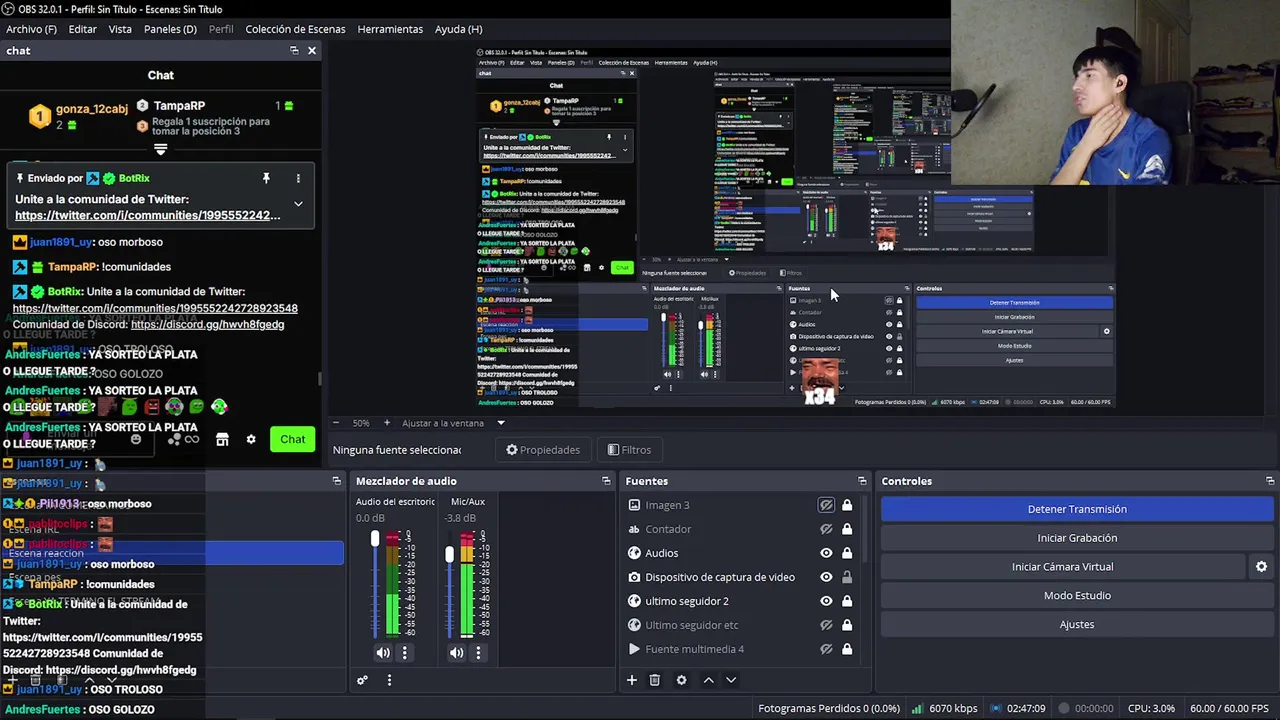The height and width of the screenshot is (720, 1280).
Task: Open the pinned message three-dot menu
Action: 298,178
